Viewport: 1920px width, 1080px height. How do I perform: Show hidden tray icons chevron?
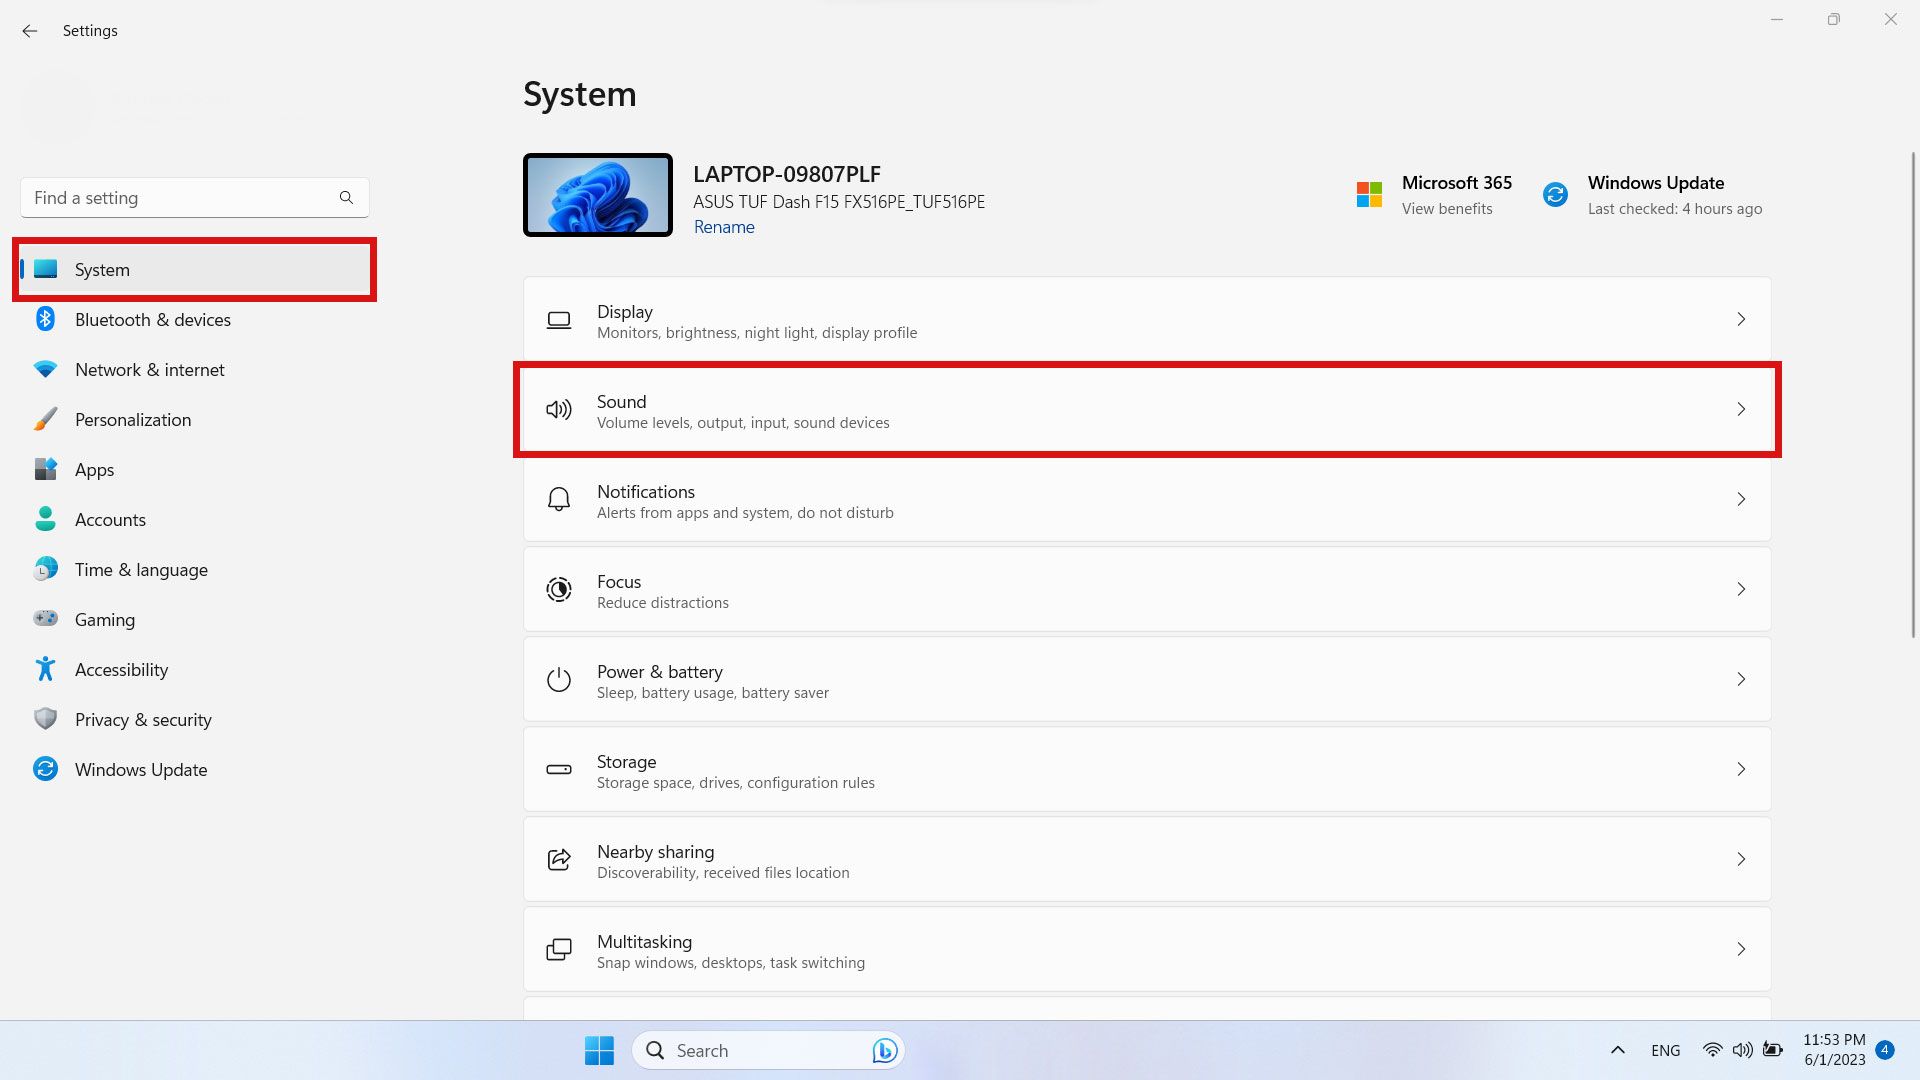pyautogui.click(x=1618, y=1050)
